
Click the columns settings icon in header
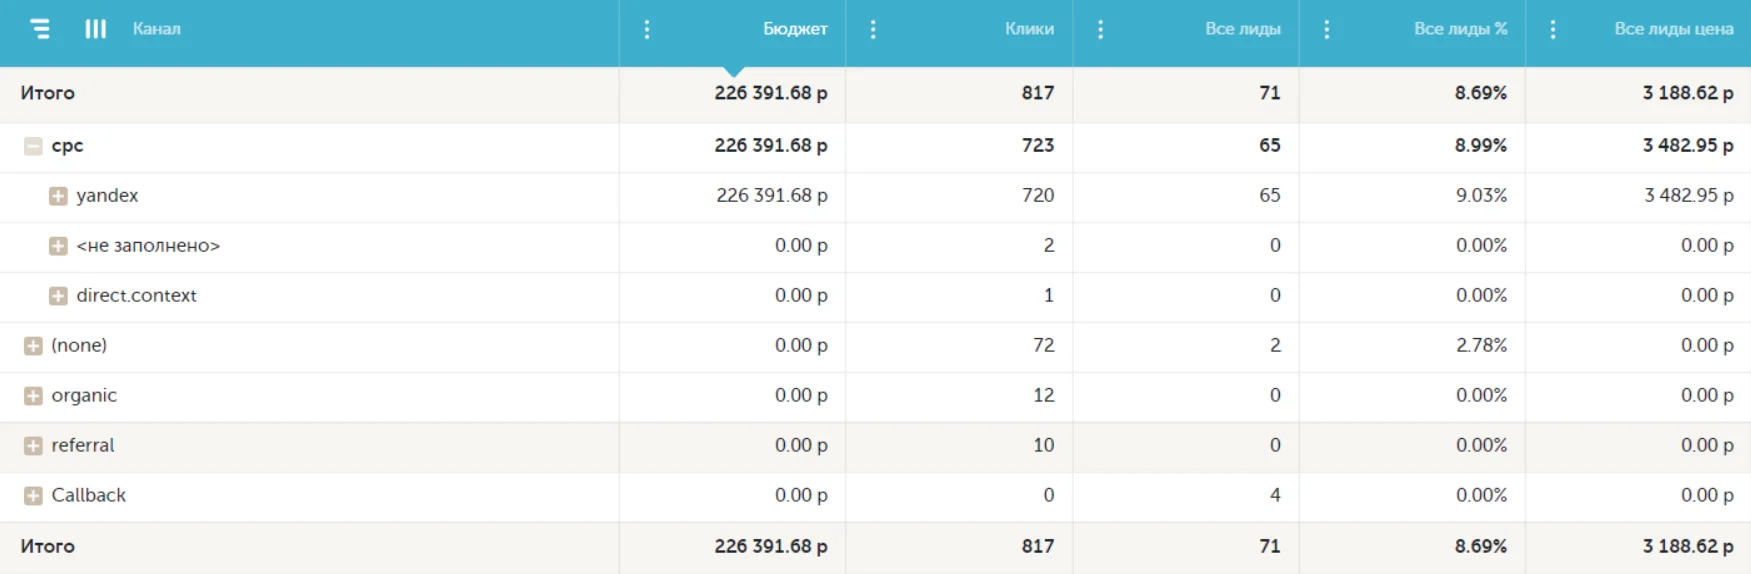(95, 29)
